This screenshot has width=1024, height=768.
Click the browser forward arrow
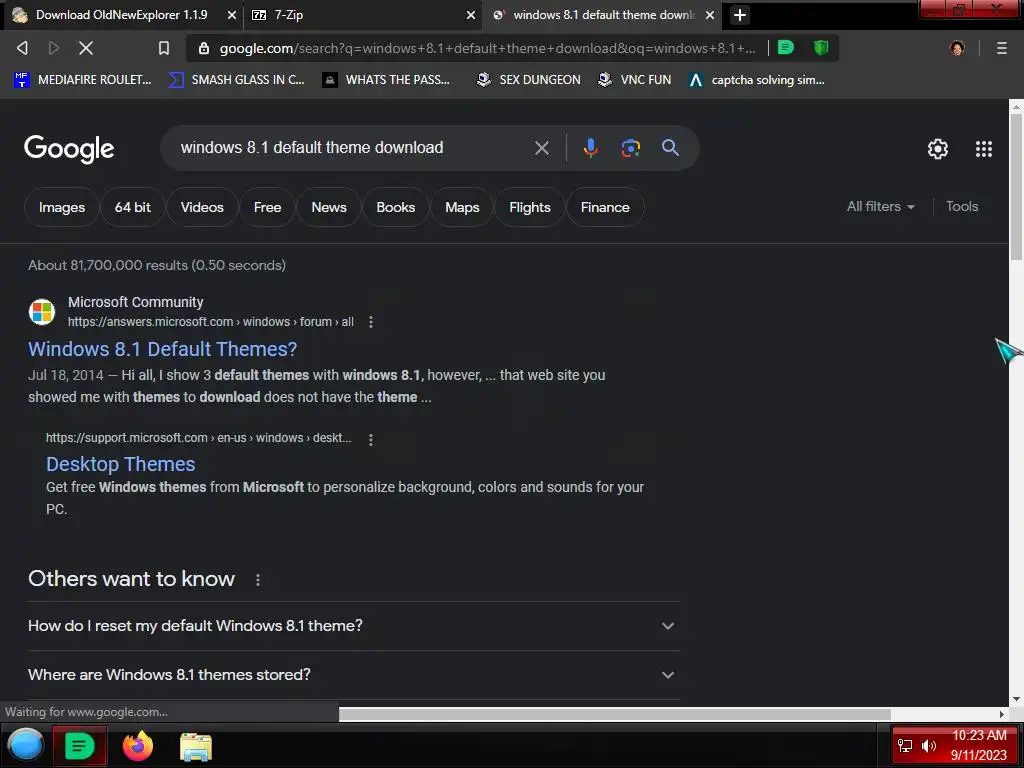coord(54,48)
